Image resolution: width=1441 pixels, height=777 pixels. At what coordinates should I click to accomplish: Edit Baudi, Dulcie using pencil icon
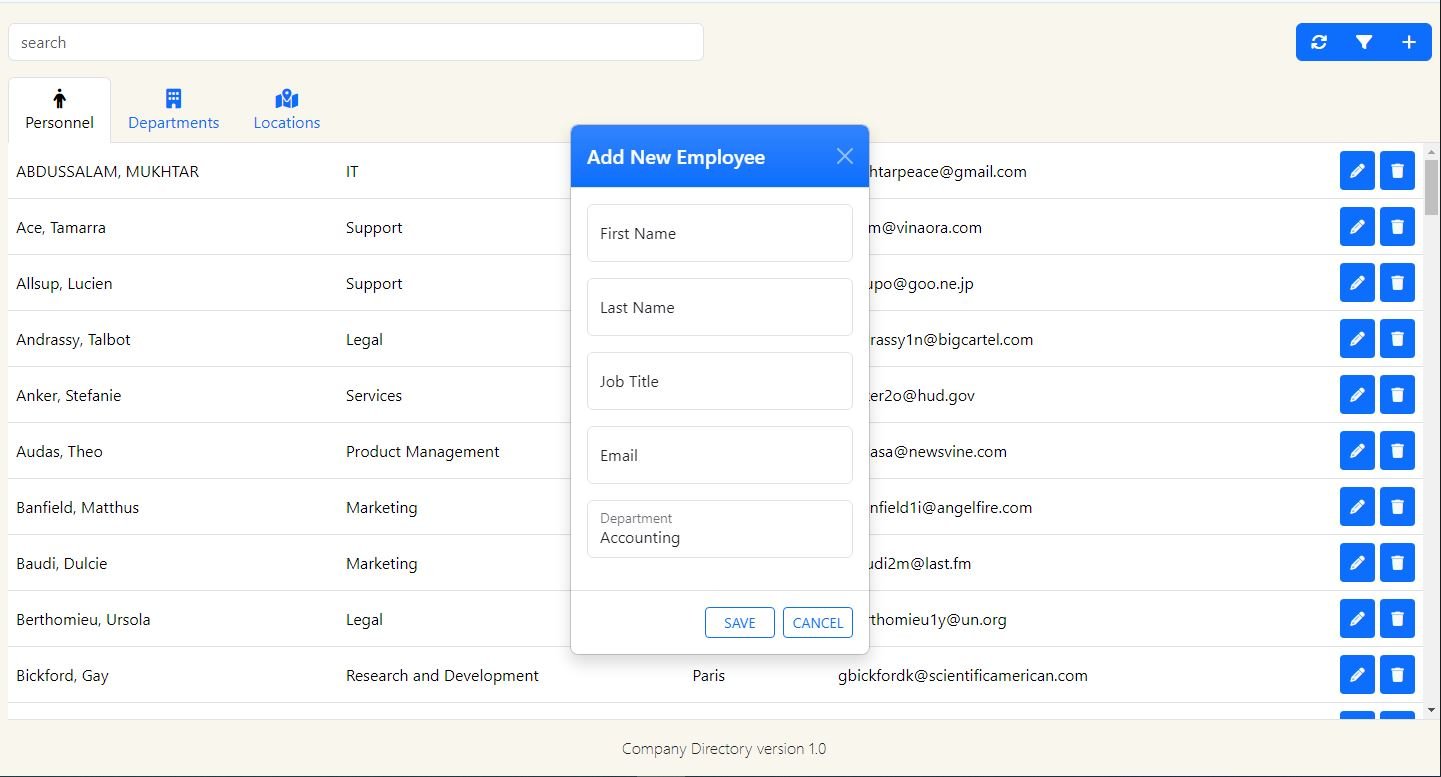1357,564
